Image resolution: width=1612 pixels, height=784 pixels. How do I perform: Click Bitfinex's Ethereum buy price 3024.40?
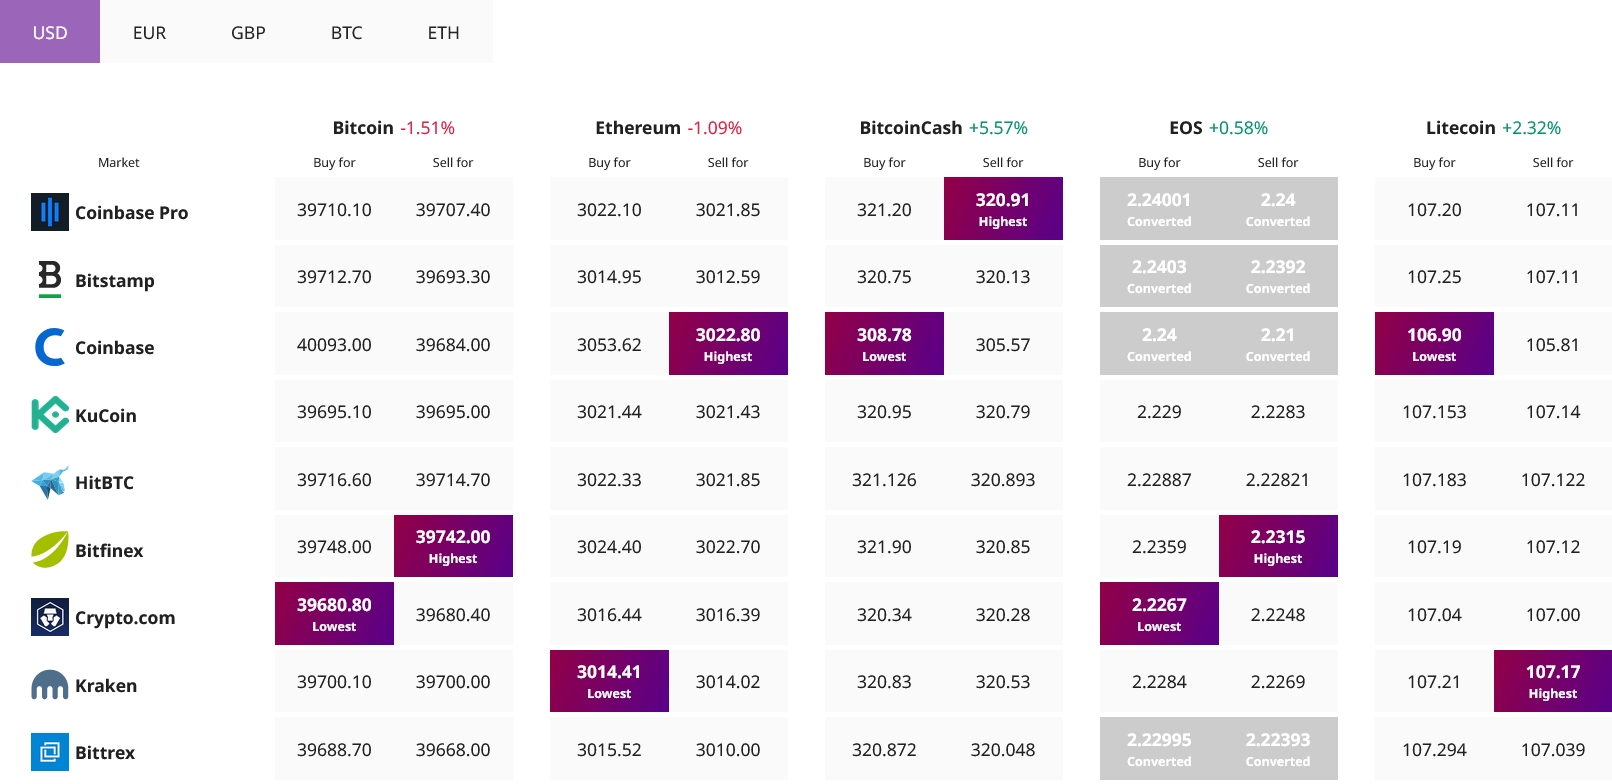tap(609, 547)
